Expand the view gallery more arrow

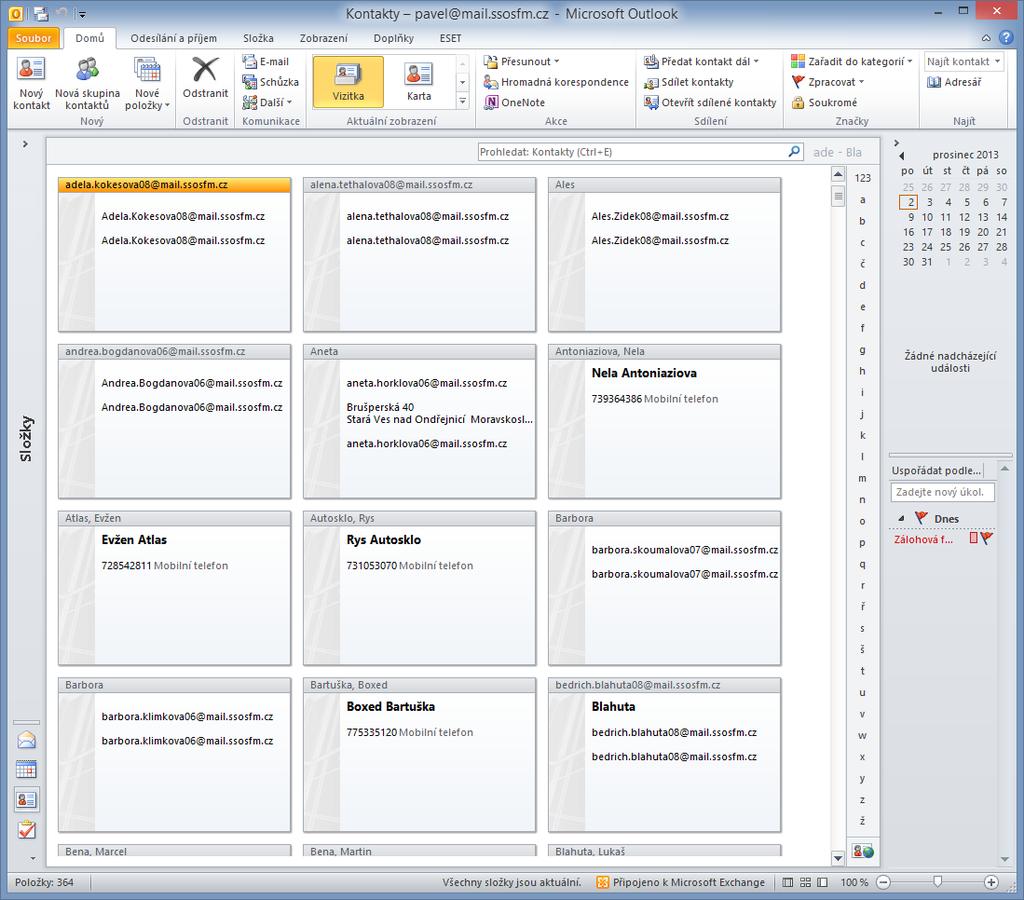click(x=462, y=101)
